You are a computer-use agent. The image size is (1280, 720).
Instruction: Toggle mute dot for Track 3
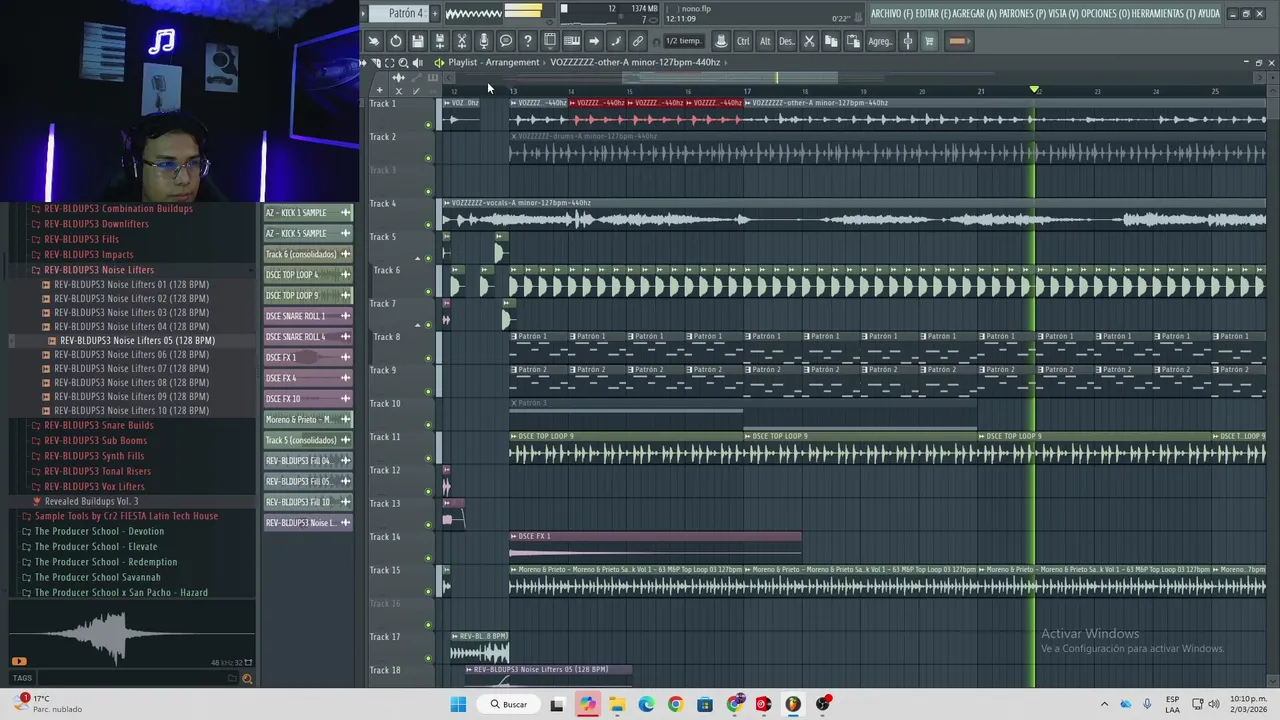(429, 191)
